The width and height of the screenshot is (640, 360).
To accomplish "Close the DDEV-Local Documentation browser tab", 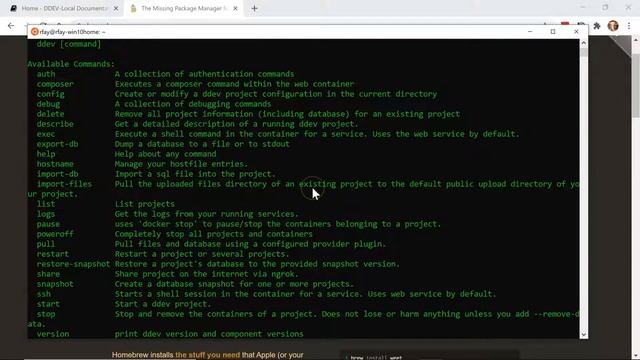I will [x=116, y=8].
